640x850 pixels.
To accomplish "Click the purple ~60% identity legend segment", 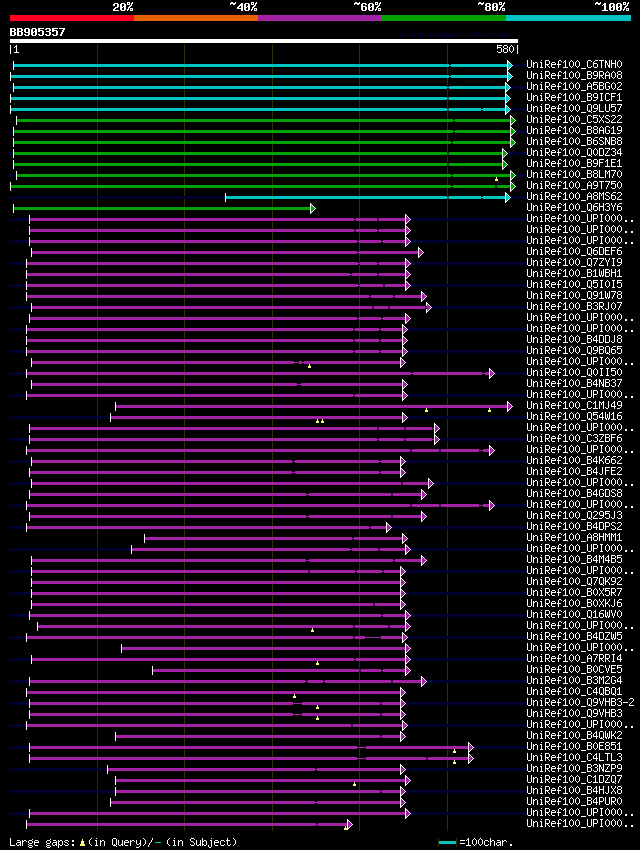I will coord(320,18).
